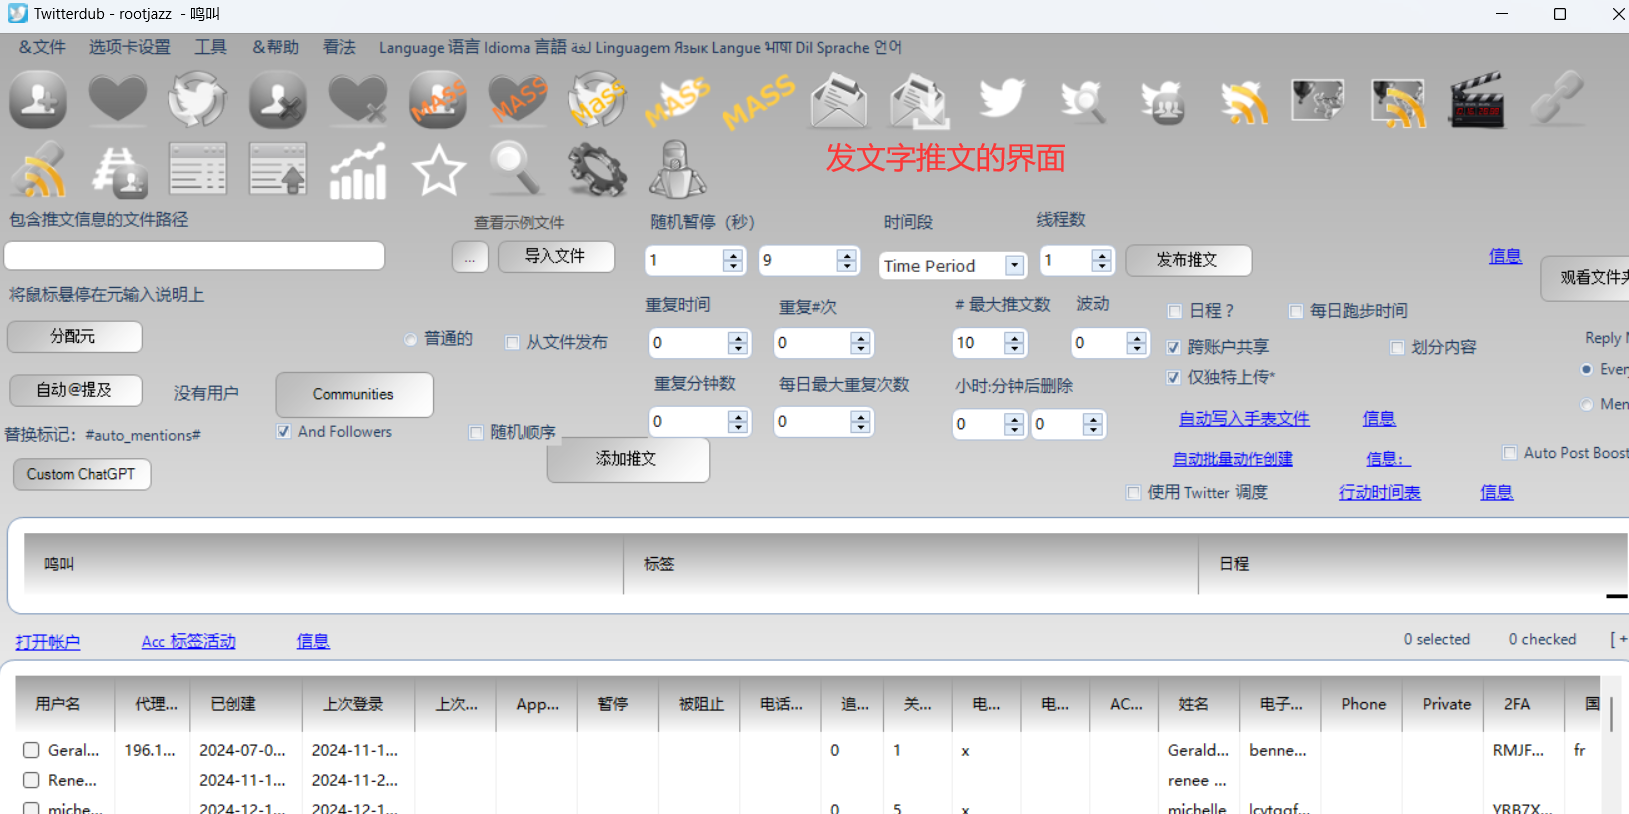Open the Video Tweet clapperboard icon

tap(1477, 99)
